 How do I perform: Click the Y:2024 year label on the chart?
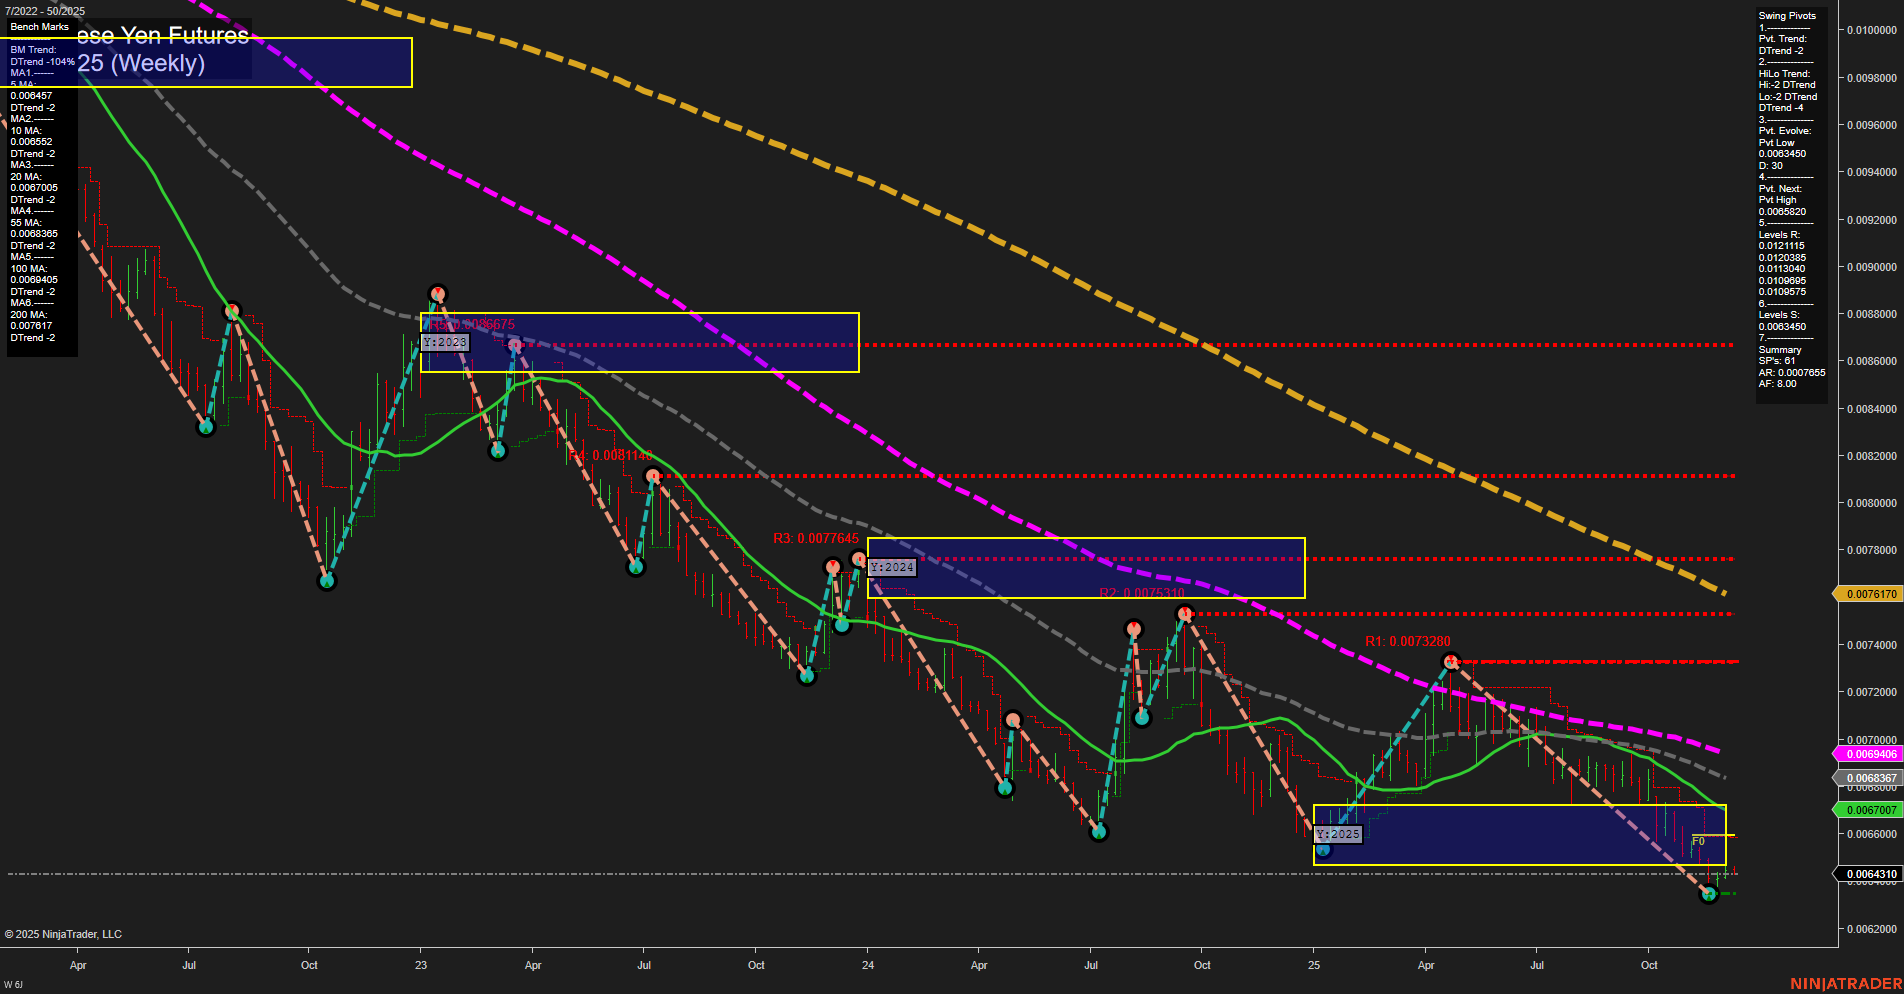[x=892, y=566]
